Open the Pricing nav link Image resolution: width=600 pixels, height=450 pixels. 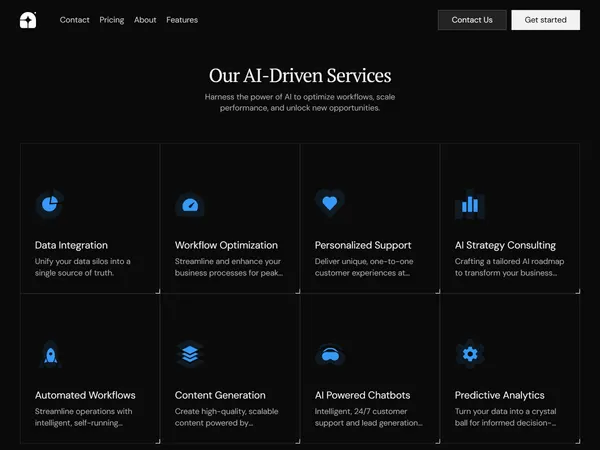pos(112,20)
